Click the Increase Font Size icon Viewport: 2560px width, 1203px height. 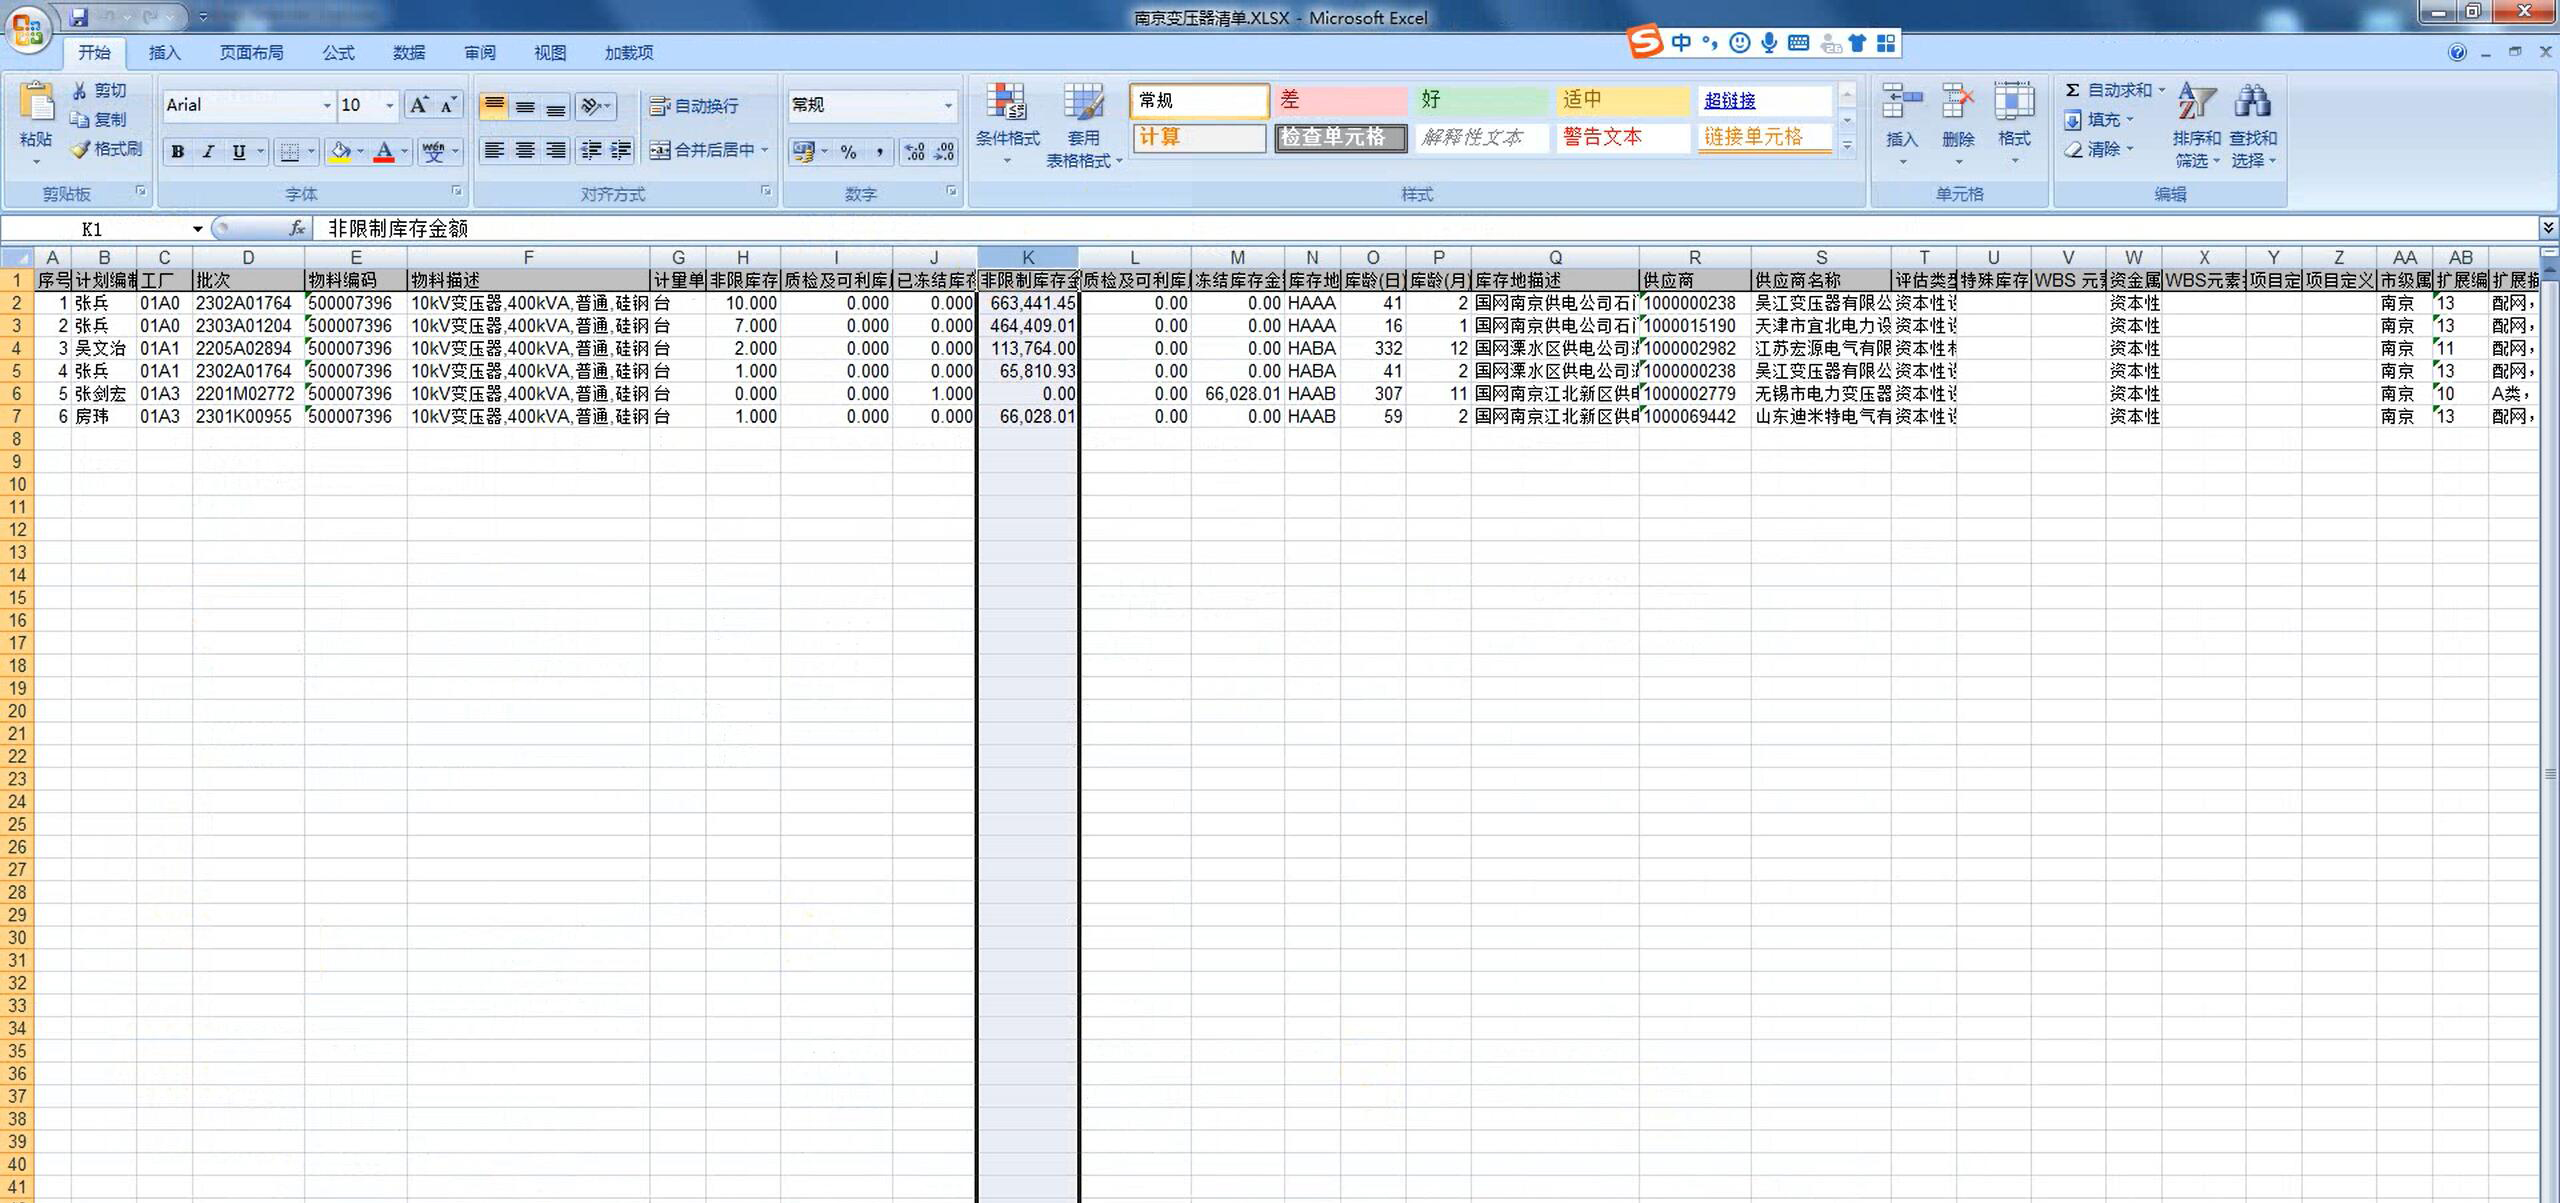click(x=419, y=105)
